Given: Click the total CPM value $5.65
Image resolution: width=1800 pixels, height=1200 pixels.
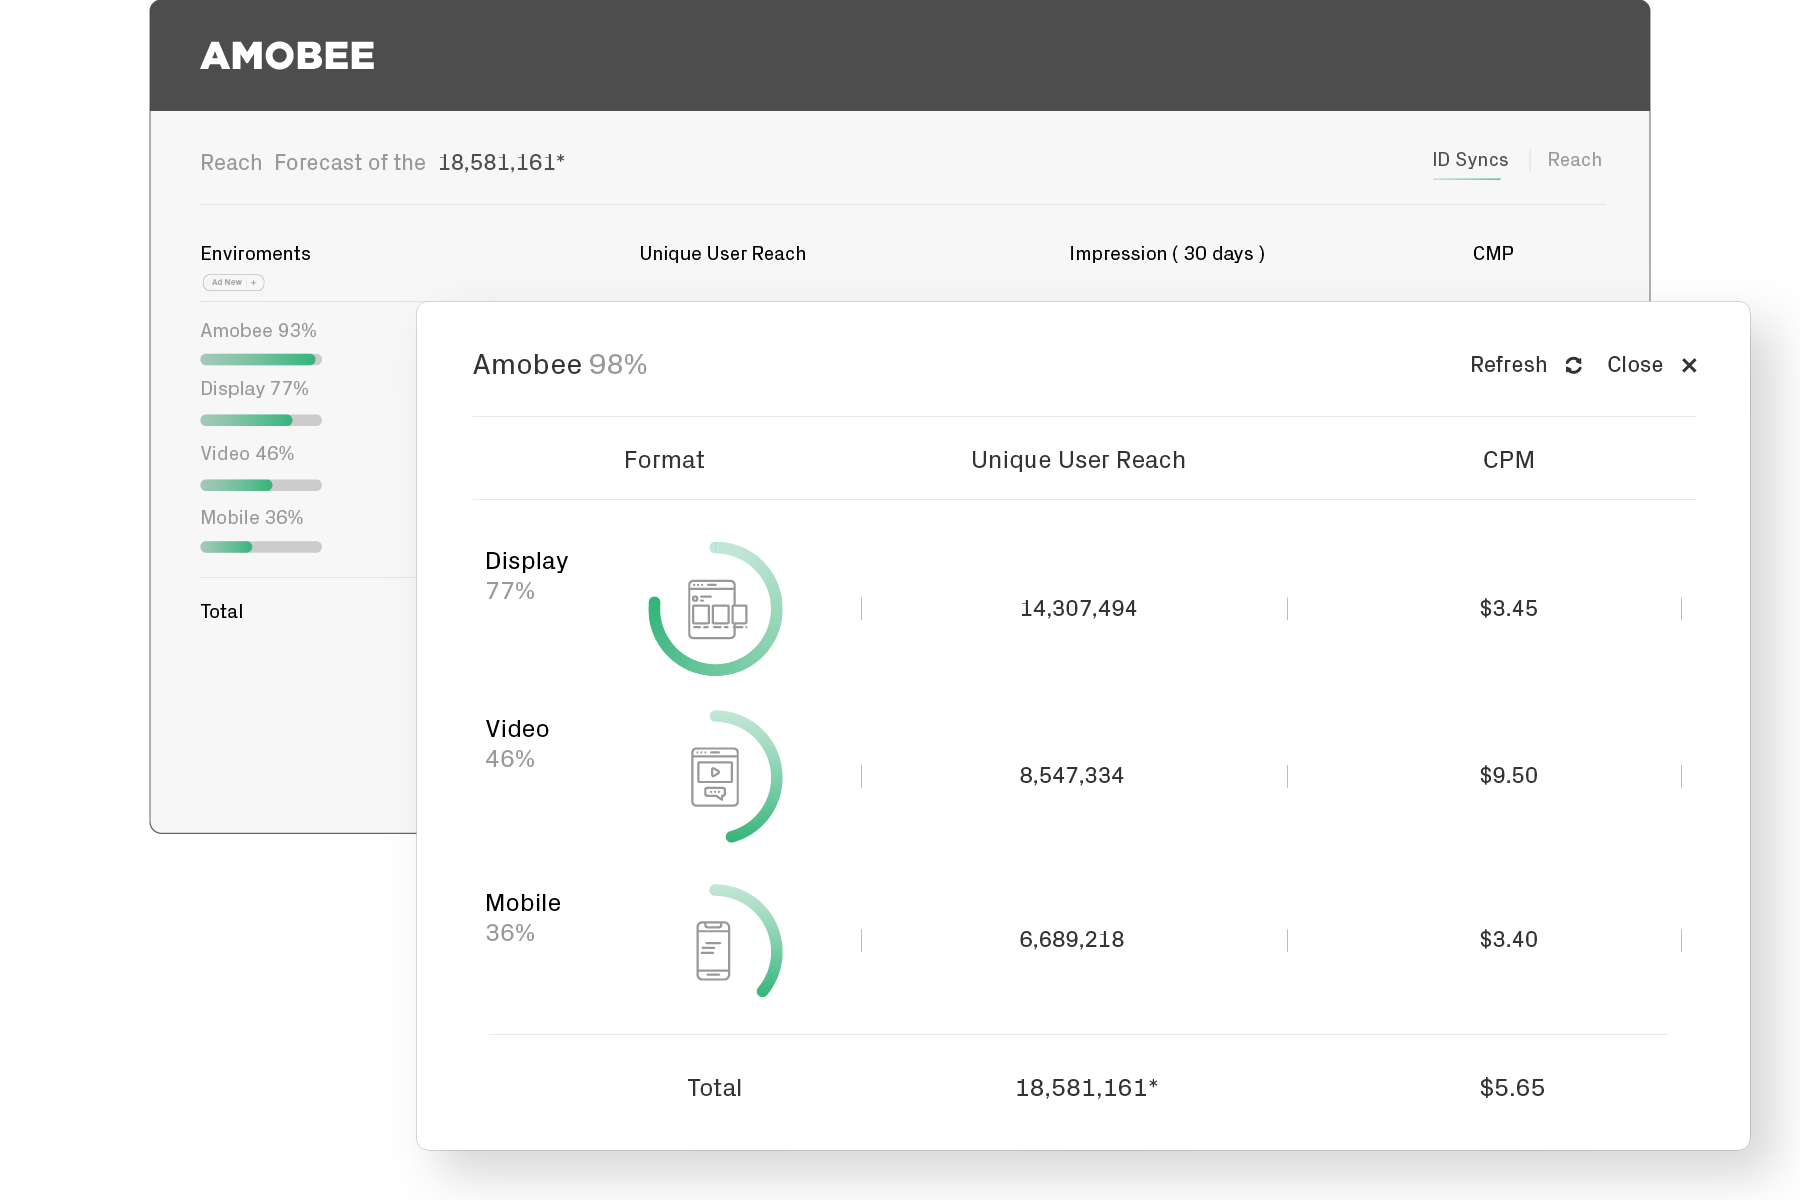Looking at the screenshot, I should click(x=1512, y=1088).
